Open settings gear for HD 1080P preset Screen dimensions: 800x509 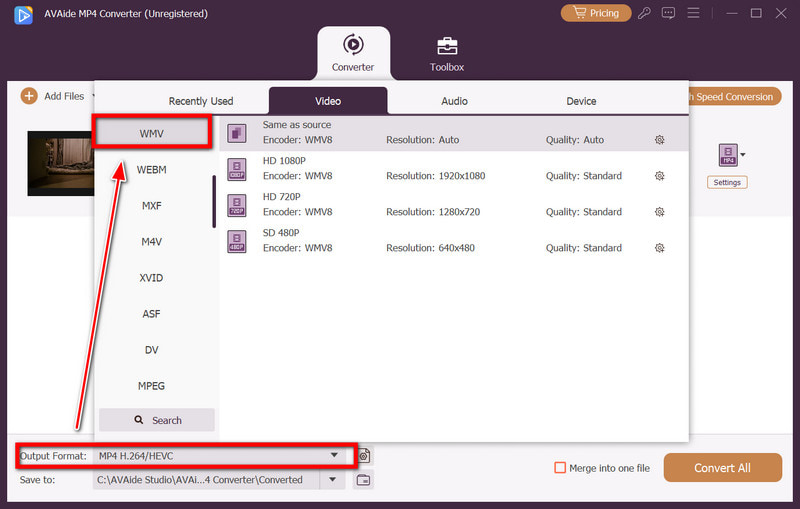(x=659, y=176)
